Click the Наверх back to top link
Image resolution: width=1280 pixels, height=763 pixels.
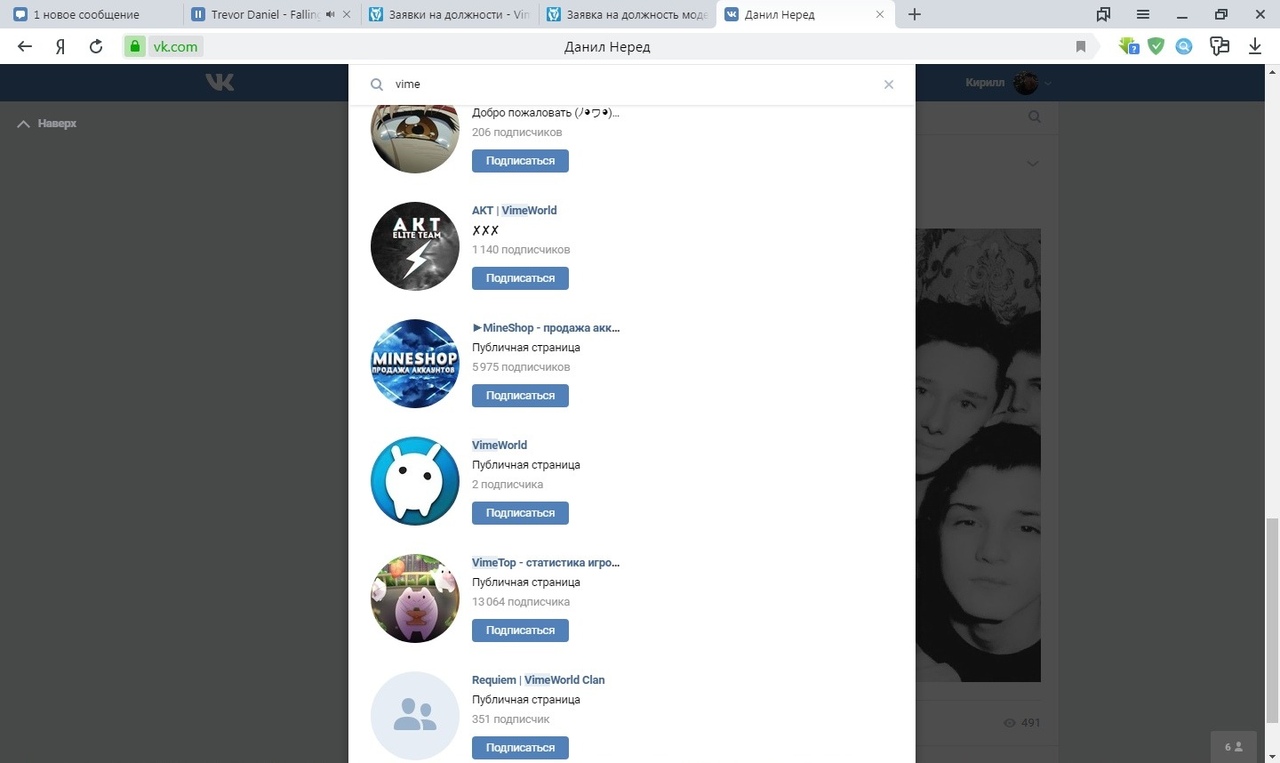coord(56,124)
